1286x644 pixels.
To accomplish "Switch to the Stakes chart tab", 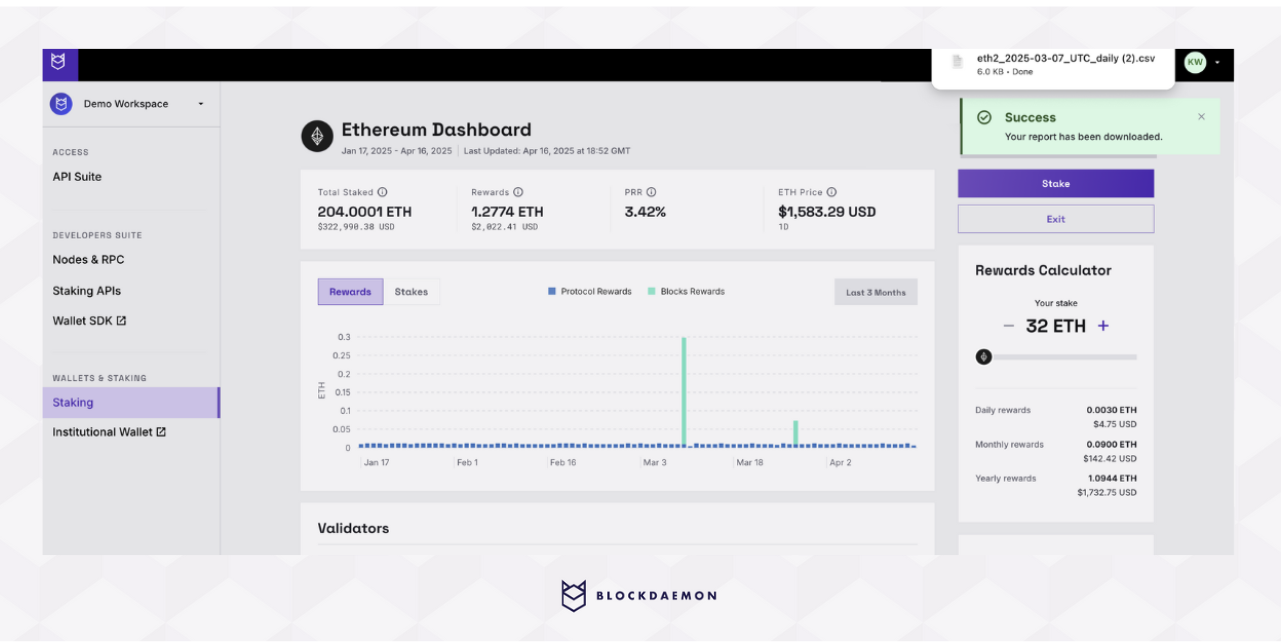I will (411, 292).
